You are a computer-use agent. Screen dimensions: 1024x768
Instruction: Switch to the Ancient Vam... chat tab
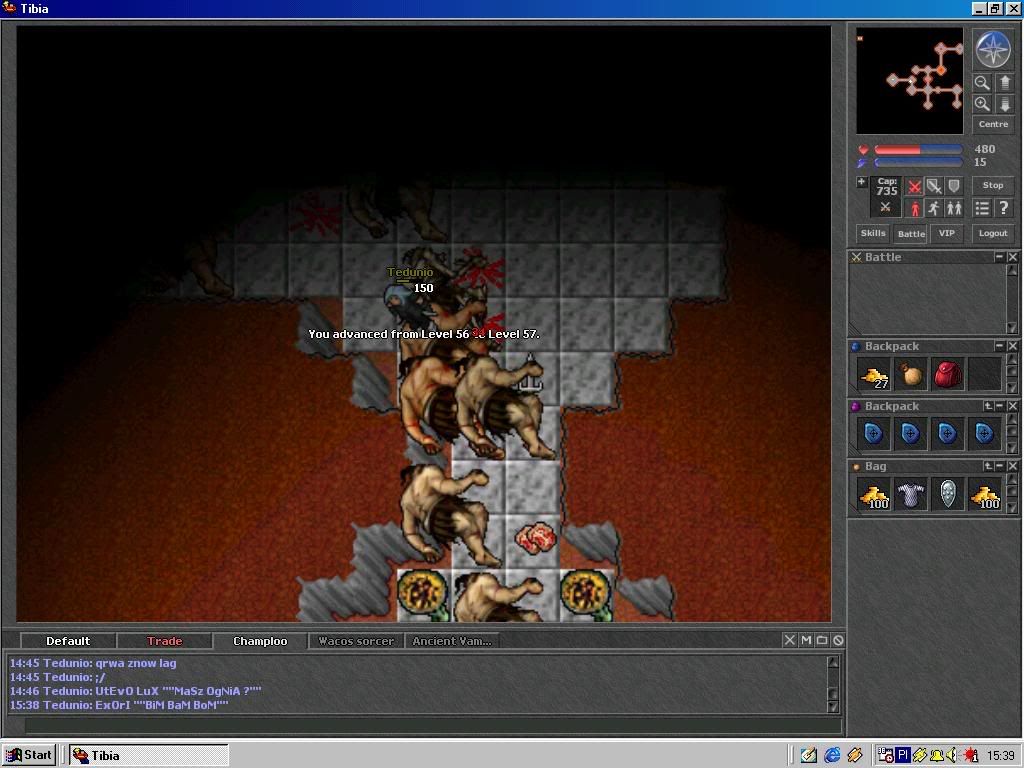(x=452, y=641)
